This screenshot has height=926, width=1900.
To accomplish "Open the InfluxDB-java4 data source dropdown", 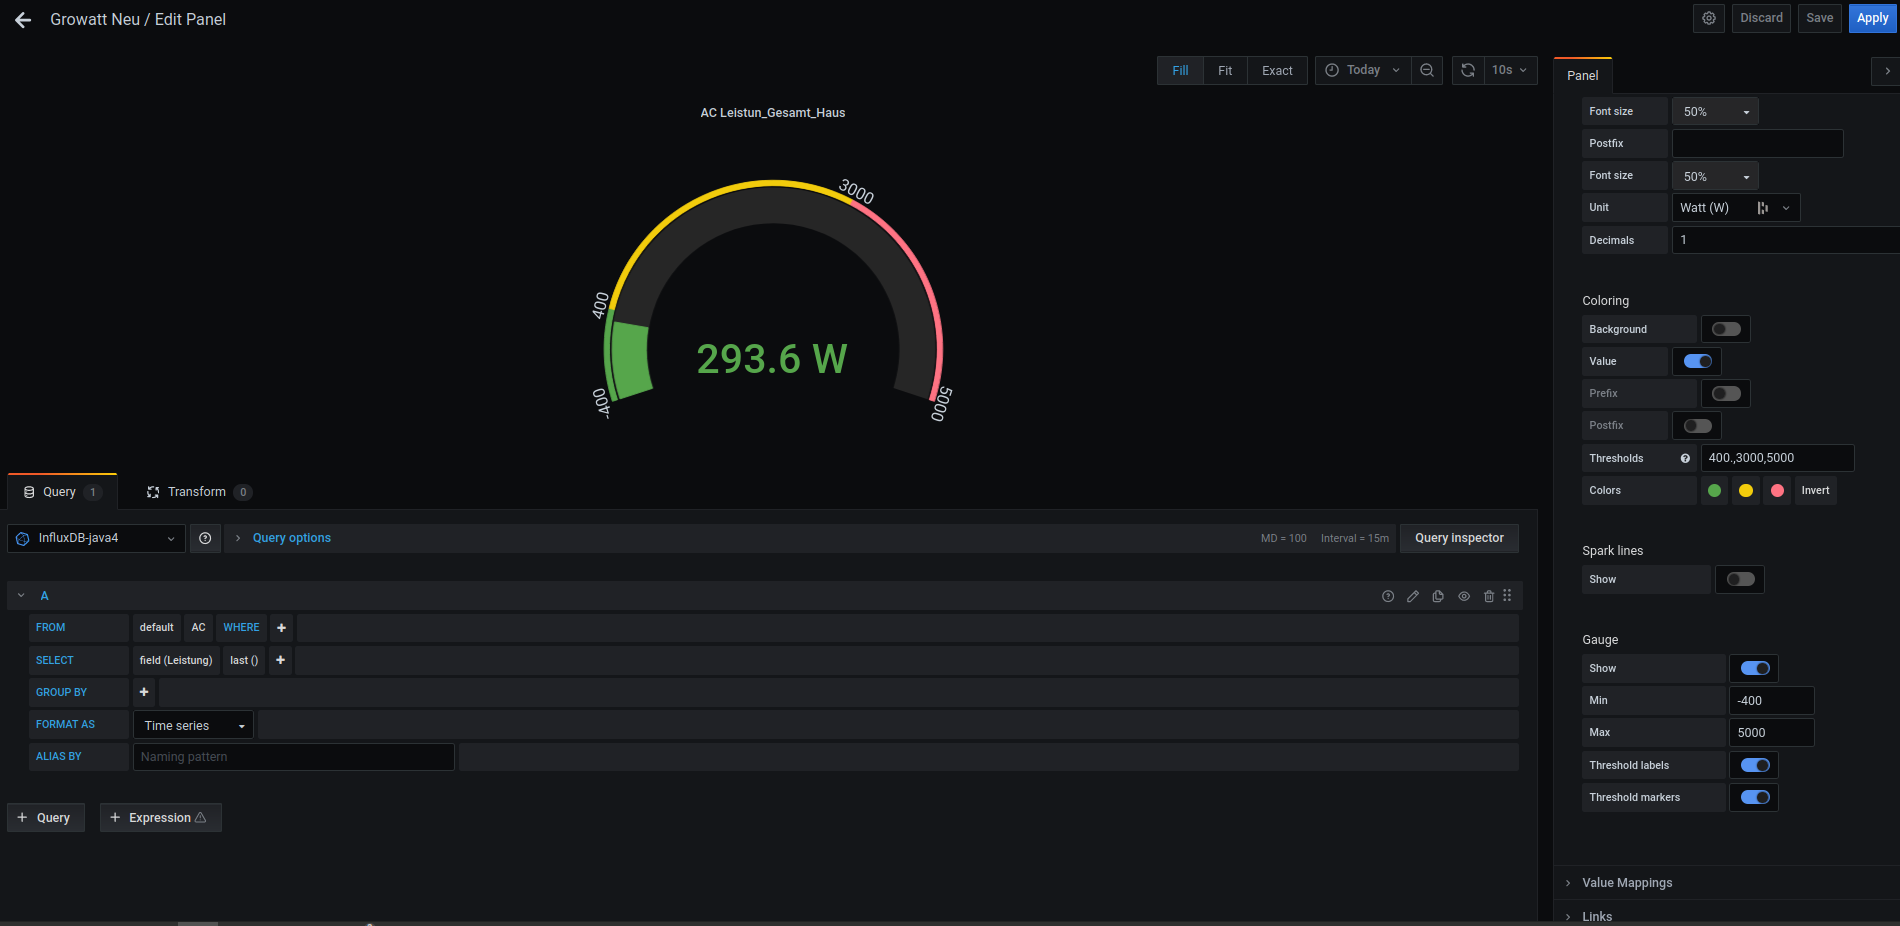I will pyautogui.click(x=96, y=538).
